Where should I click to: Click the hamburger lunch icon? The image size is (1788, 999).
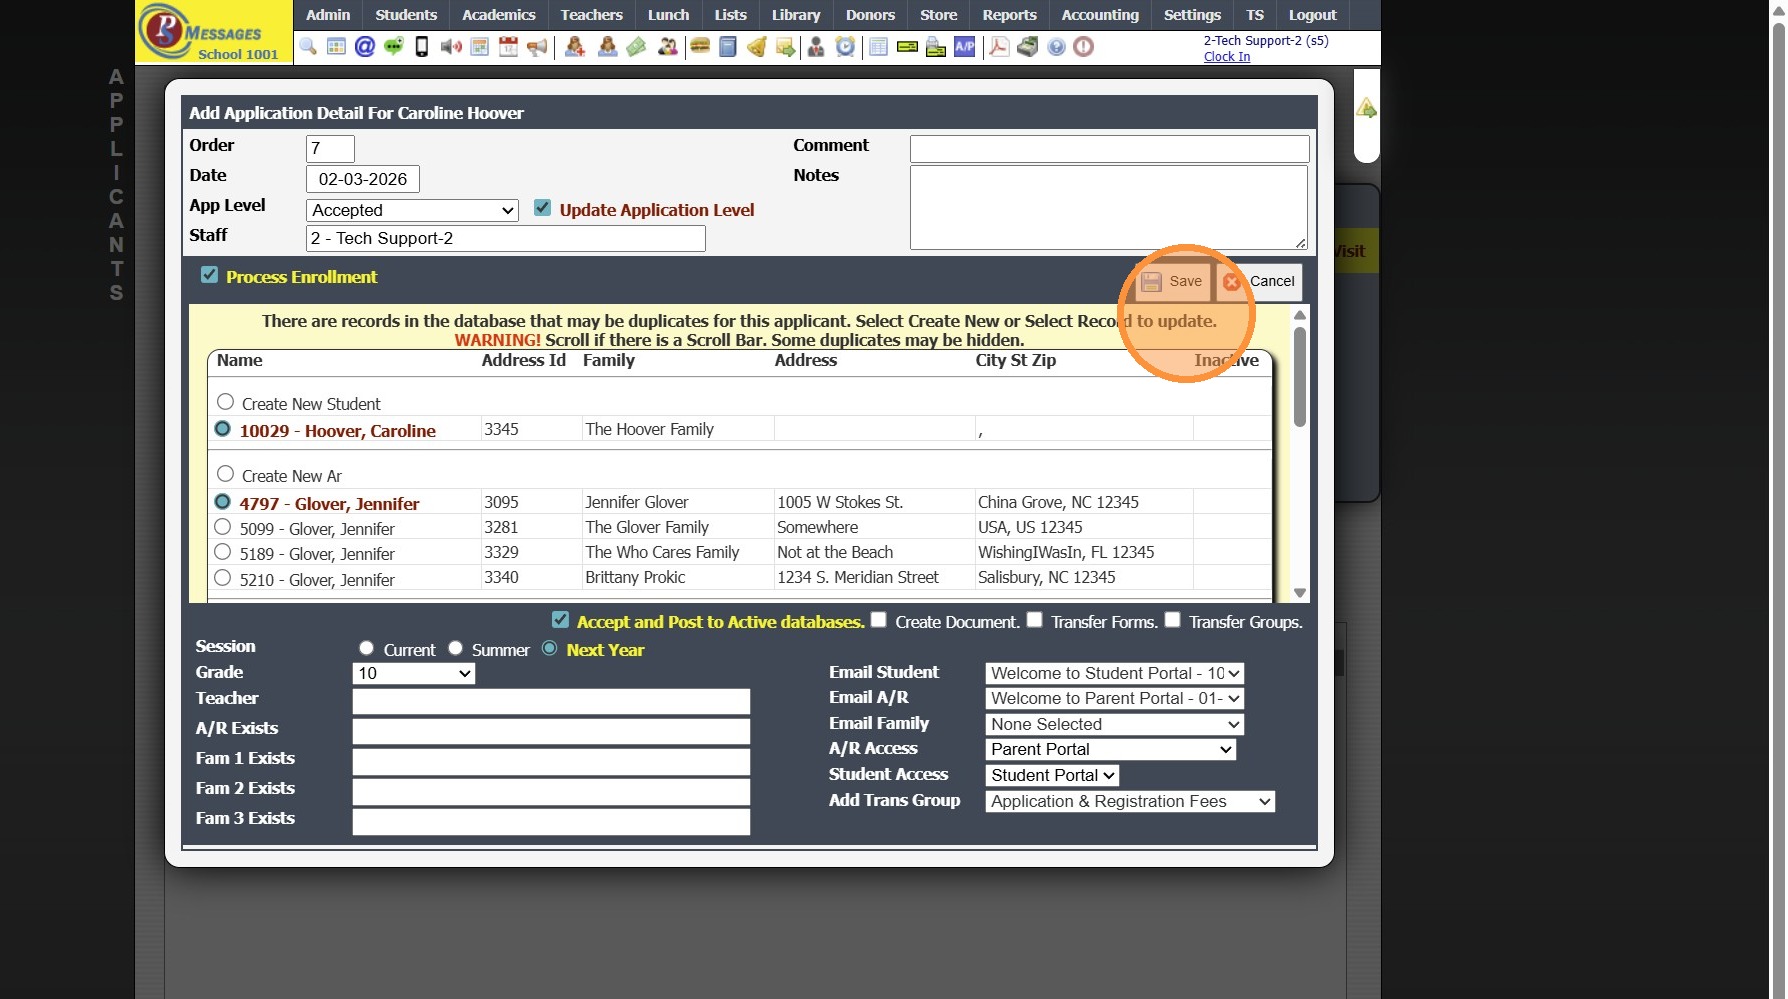click(x=700, y=47)
